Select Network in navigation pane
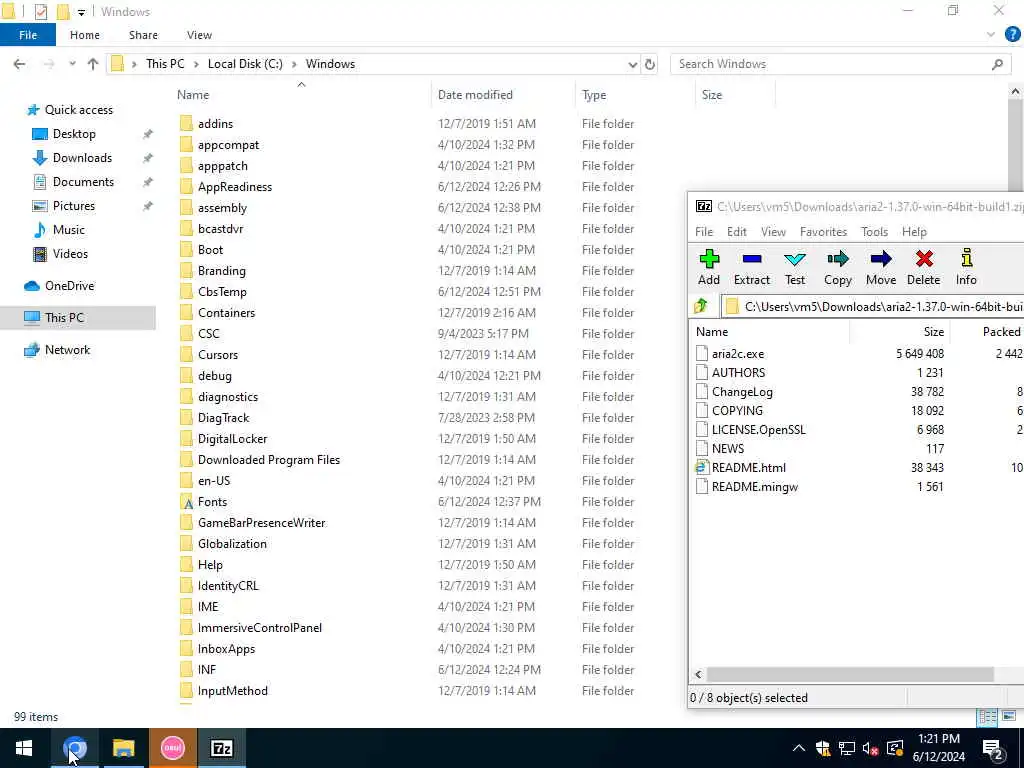The image size is (1024, 768). click(67, 350)
